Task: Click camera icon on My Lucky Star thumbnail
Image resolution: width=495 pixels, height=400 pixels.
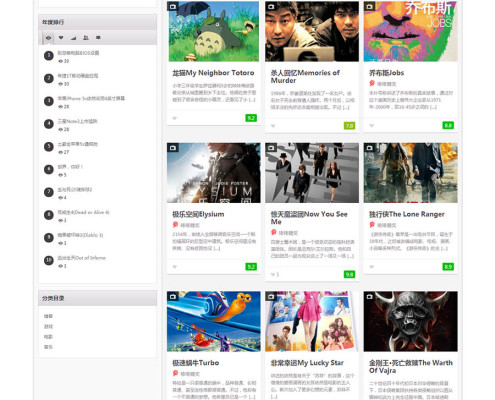Action: [x=271, y=296]
